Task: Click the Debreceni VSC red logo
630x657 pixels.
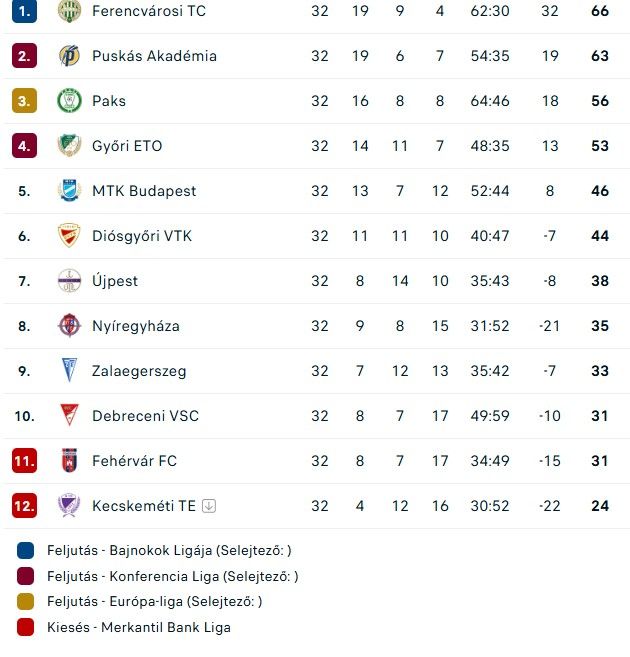Action: point(69,415)
